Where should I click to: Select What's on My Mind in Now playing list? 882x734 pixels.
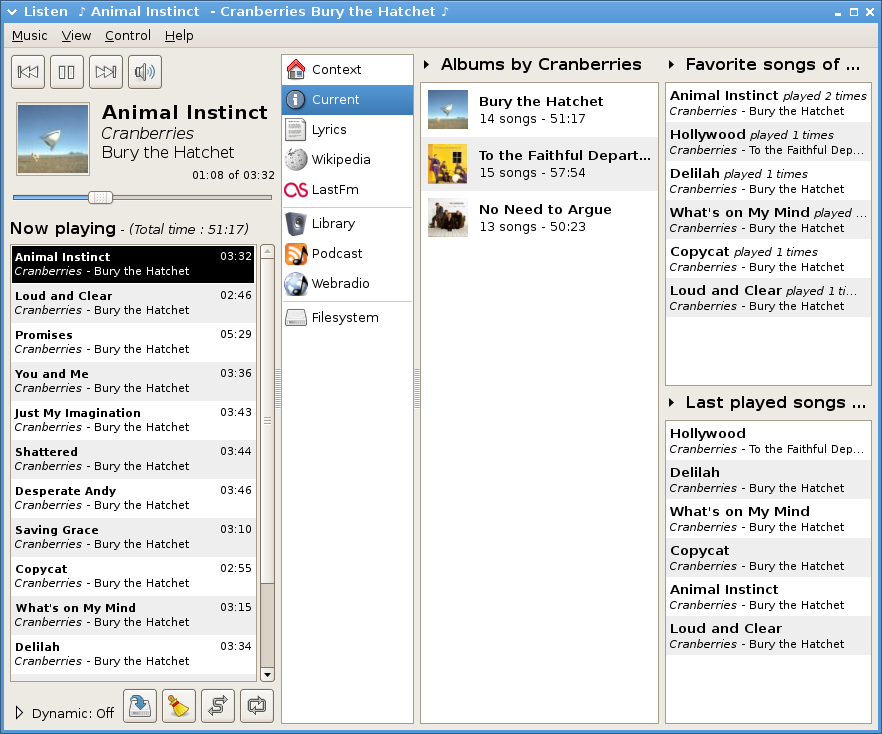tap(133, 615)
